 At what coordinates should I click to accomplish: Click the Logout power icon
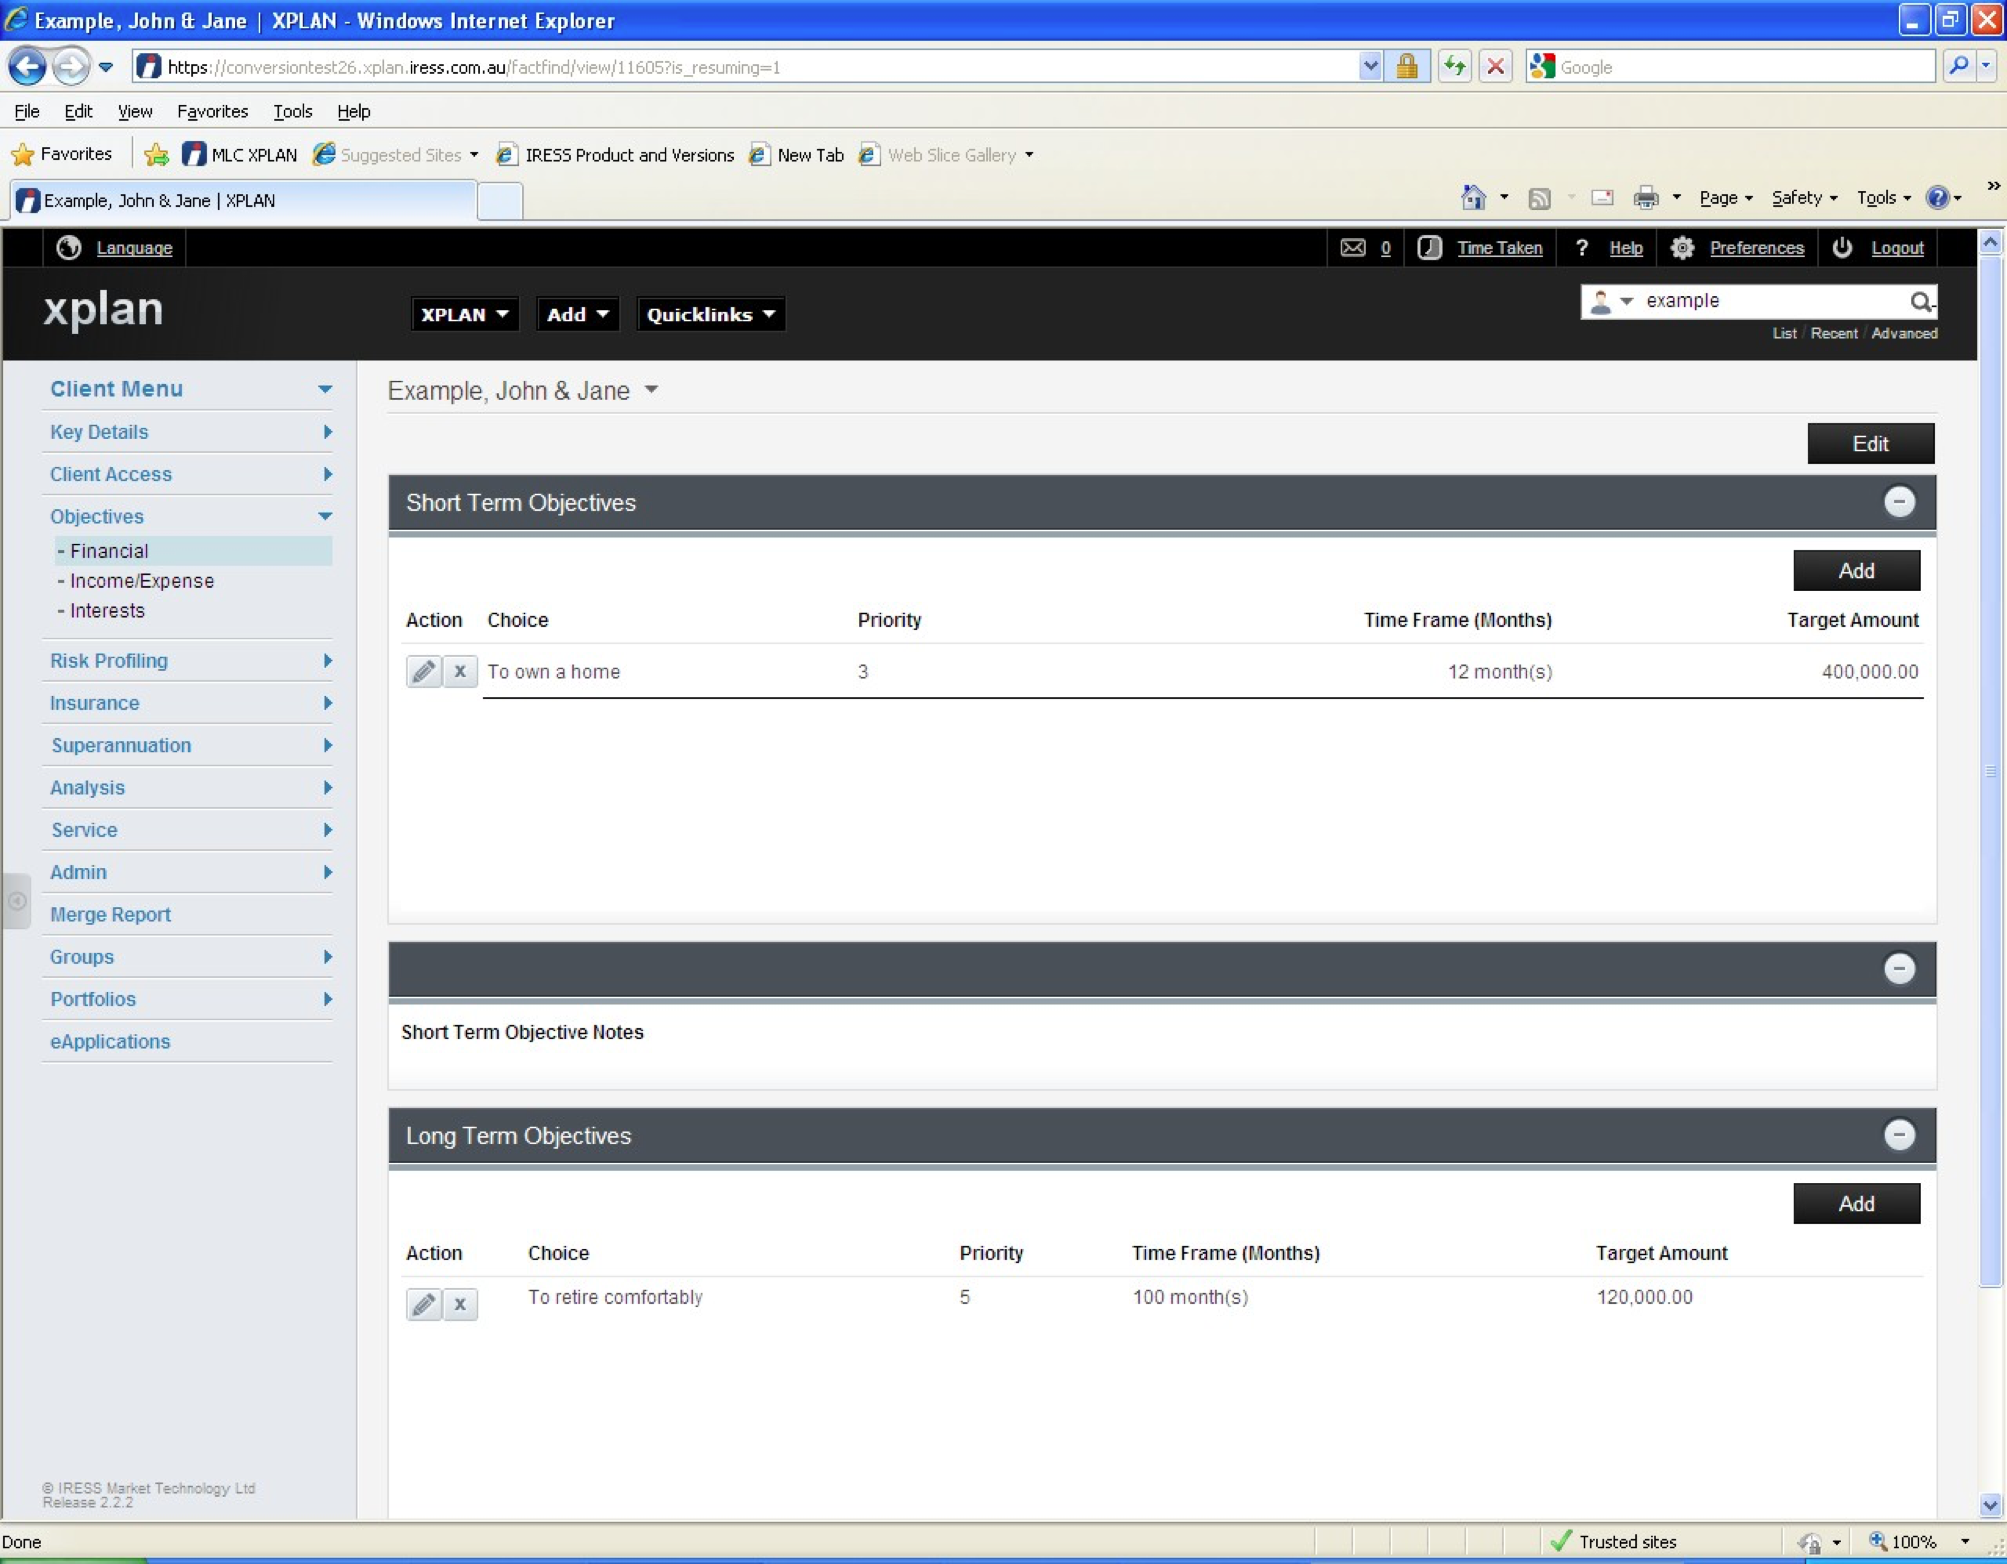[x=1842, y=248]
